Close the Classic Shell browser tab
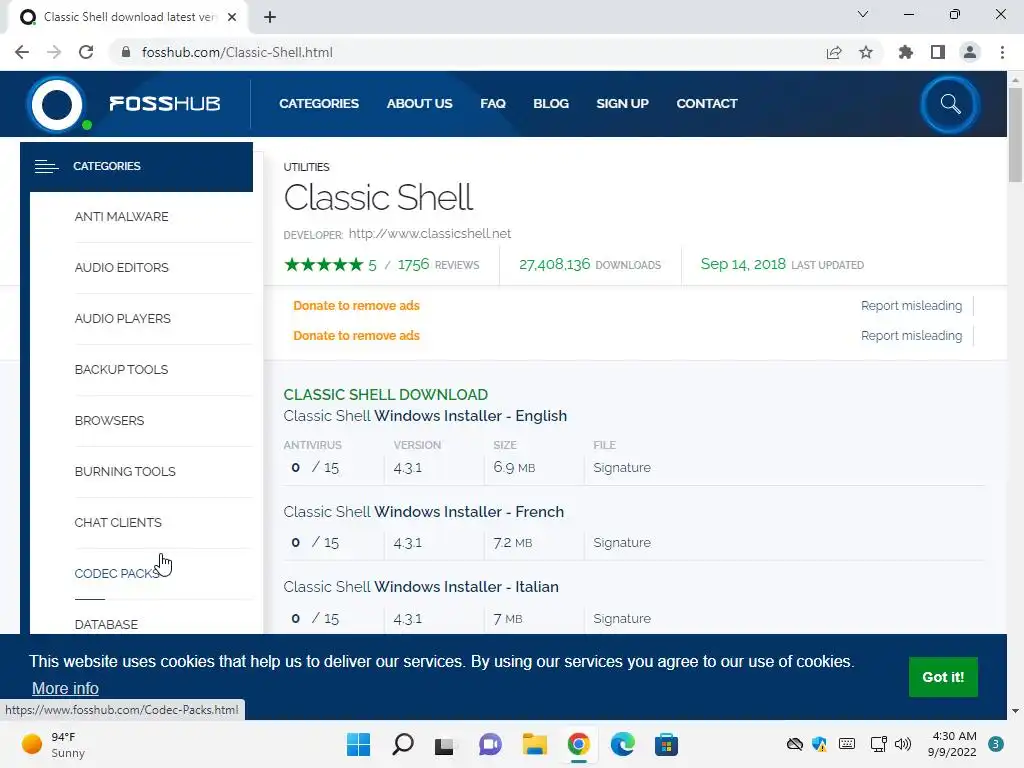1024x768 pixels. point(232,17)
